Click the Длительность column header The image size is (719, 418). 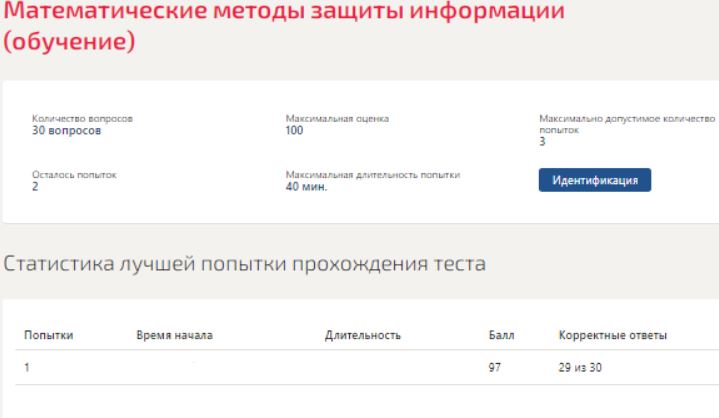click(364, 336)
